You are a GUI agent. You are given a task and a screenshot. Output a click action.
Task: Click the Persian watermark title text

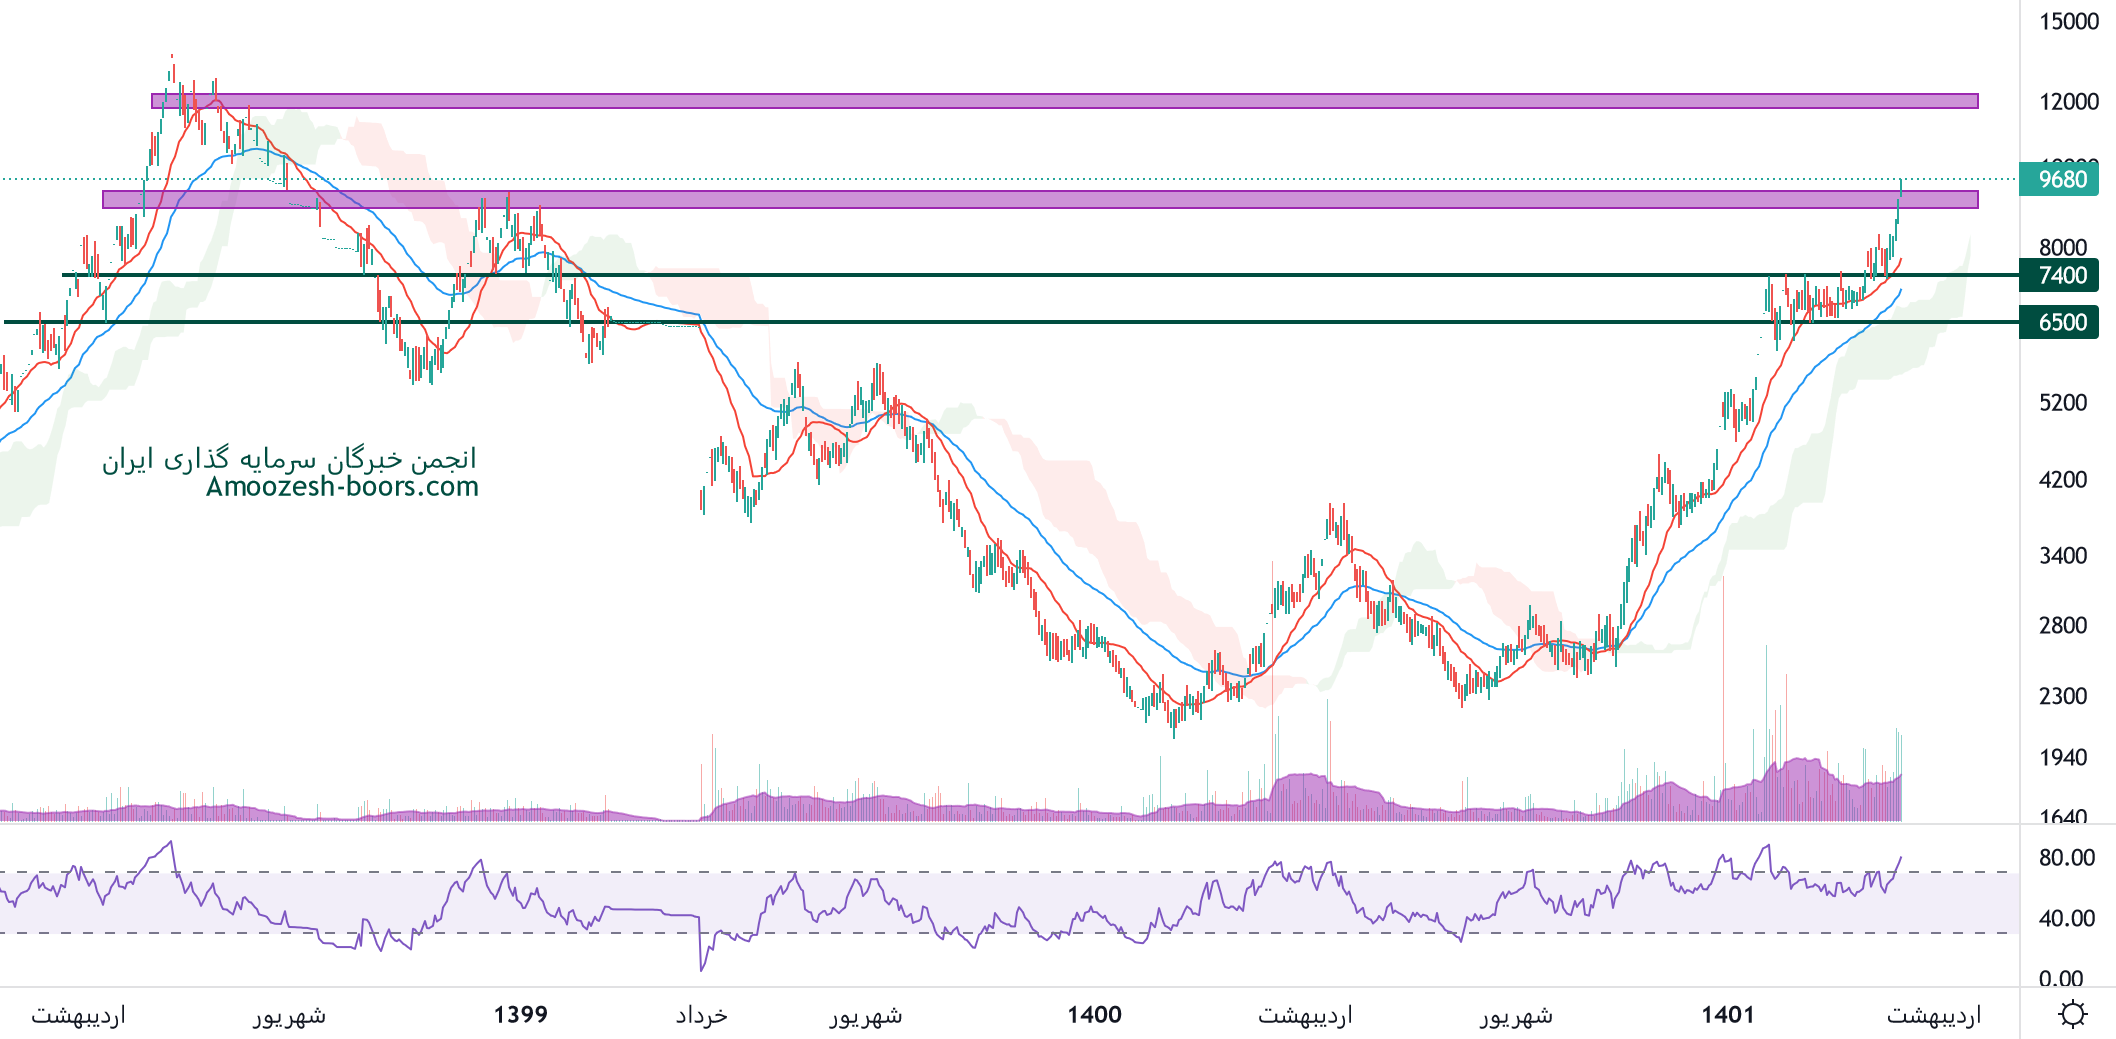coord(289,459)
